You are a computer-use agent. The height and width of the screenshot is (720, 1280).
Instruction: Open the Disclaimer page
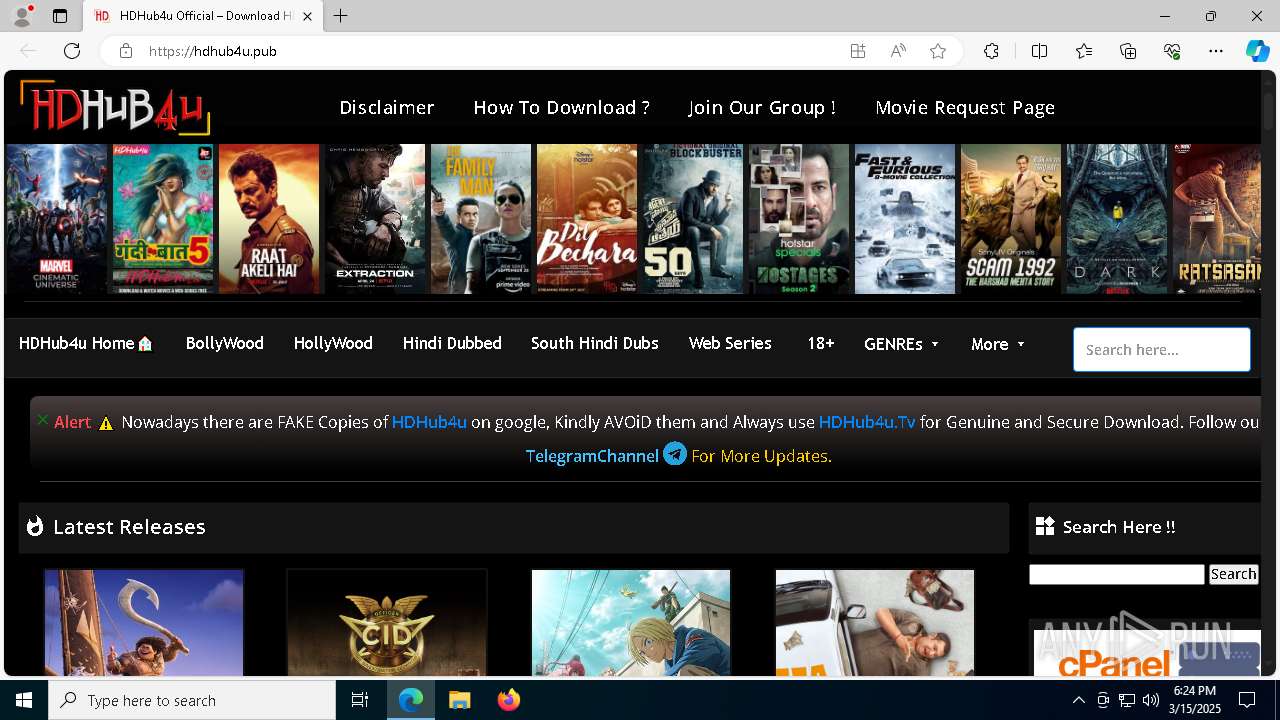(x=387, y=107)
